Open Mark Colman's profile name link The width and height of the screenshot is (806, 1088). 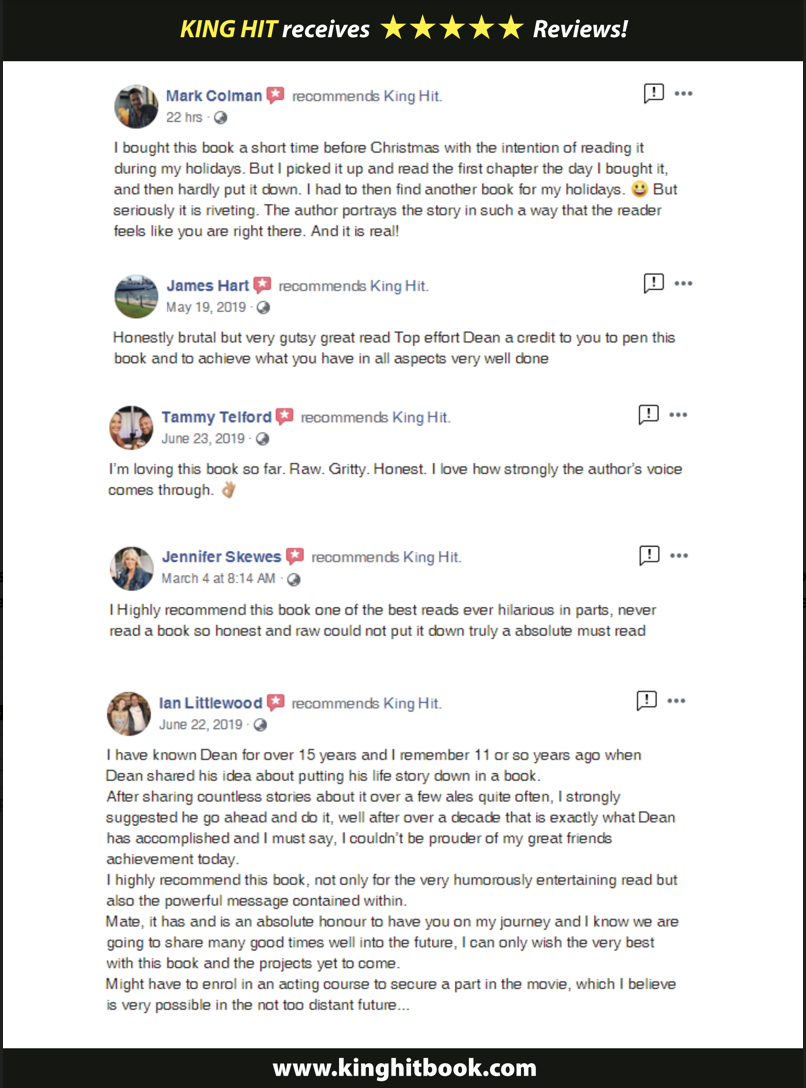coord(214,96)
